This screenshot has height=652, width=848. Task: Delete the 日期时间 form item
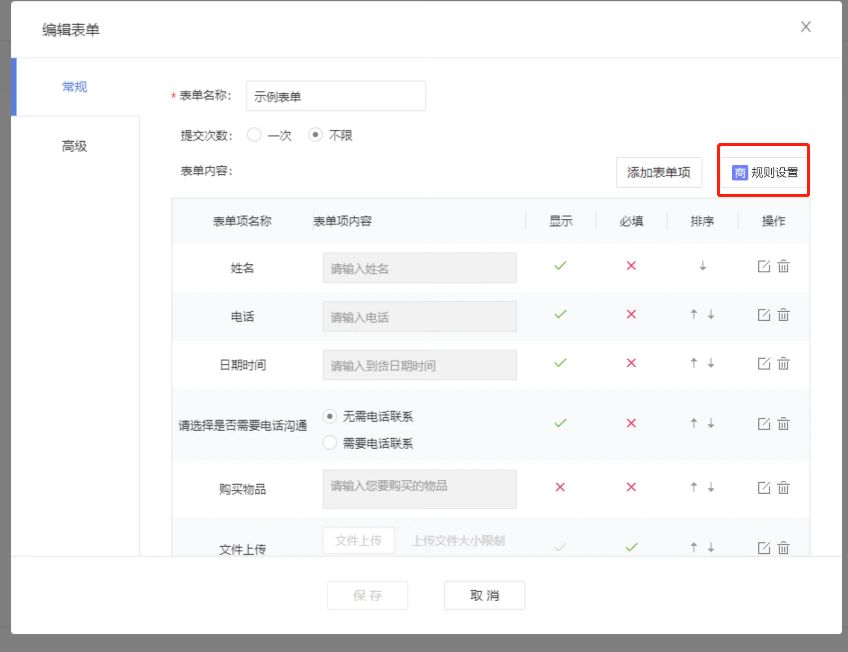tap(784, 363)
